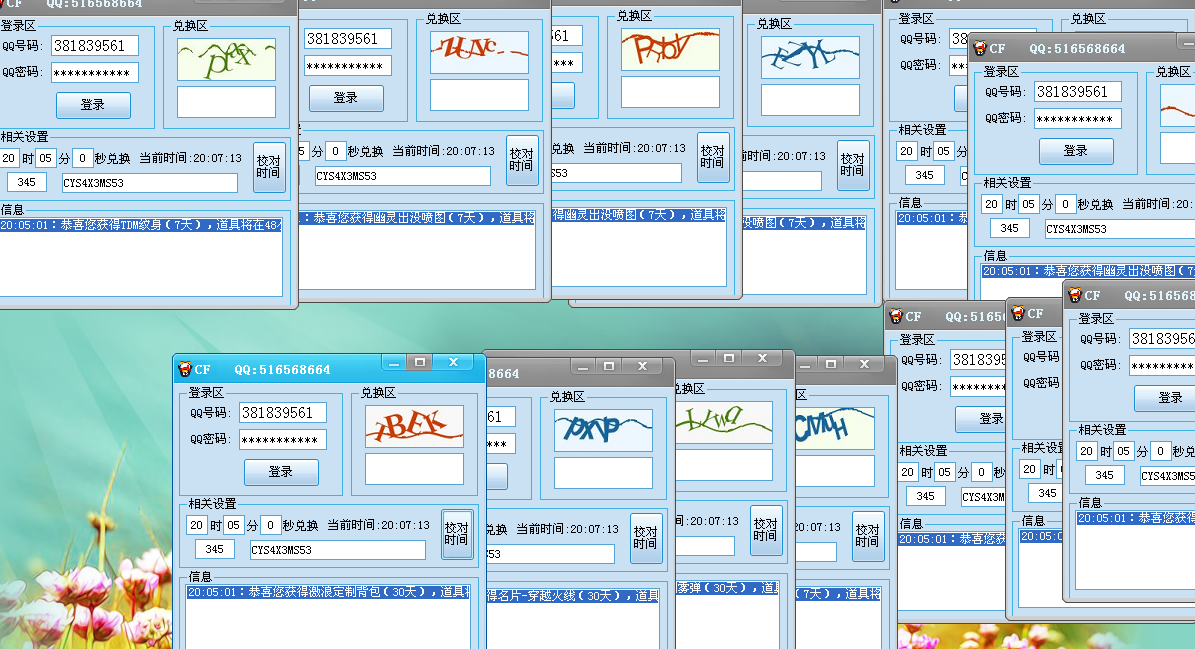
Task: Focus the QQ密码 field in the top-right titled window
Action: (x=1078, y=119)
